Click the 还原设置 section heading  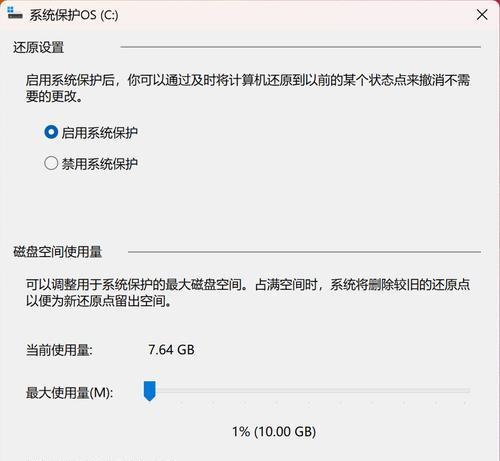pos(38,47)
